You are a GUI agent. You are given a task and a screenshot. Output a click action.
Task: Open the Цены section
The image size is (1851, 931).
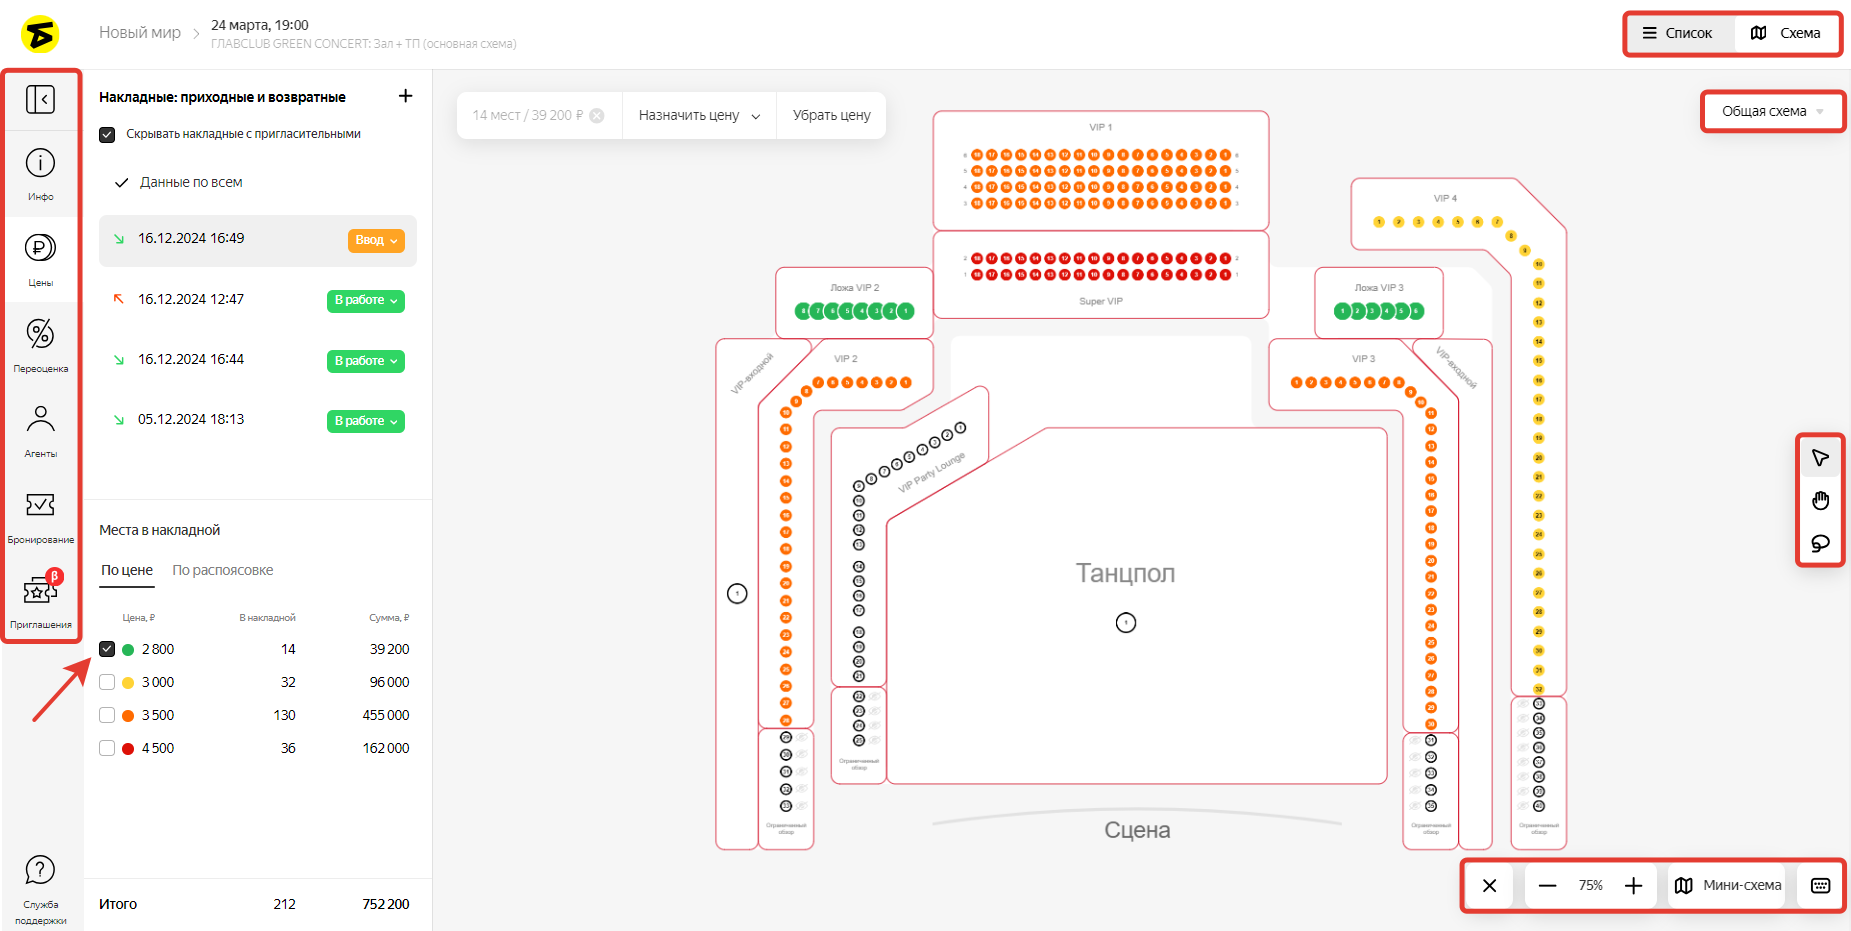(x=40, y=259)
